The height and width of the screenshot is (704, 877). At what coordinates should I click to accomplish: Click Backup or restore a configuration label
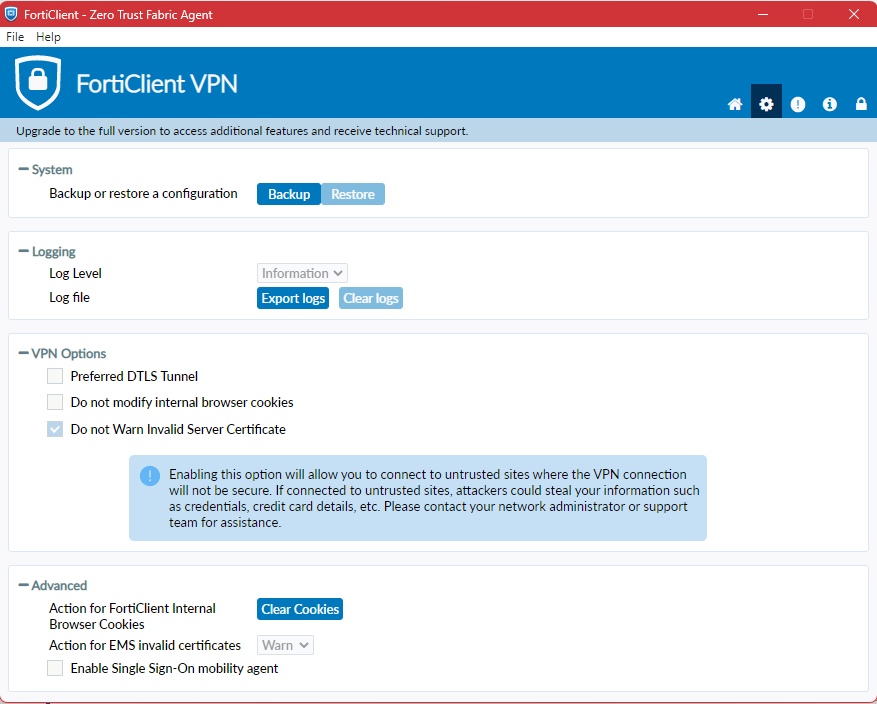click(x=143, y=193)
